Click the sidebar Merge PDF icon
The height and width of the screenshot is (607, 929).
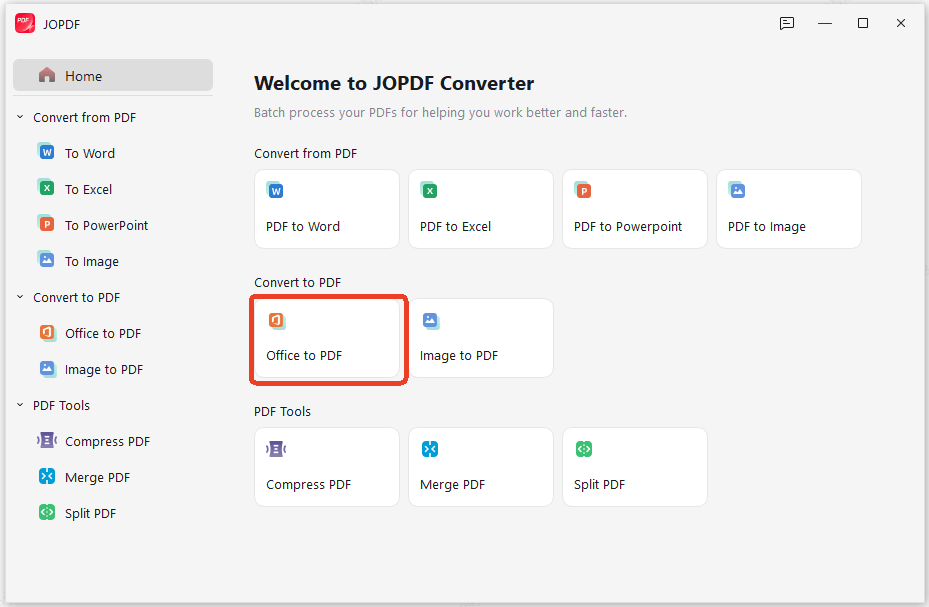(x=47, y=476)
